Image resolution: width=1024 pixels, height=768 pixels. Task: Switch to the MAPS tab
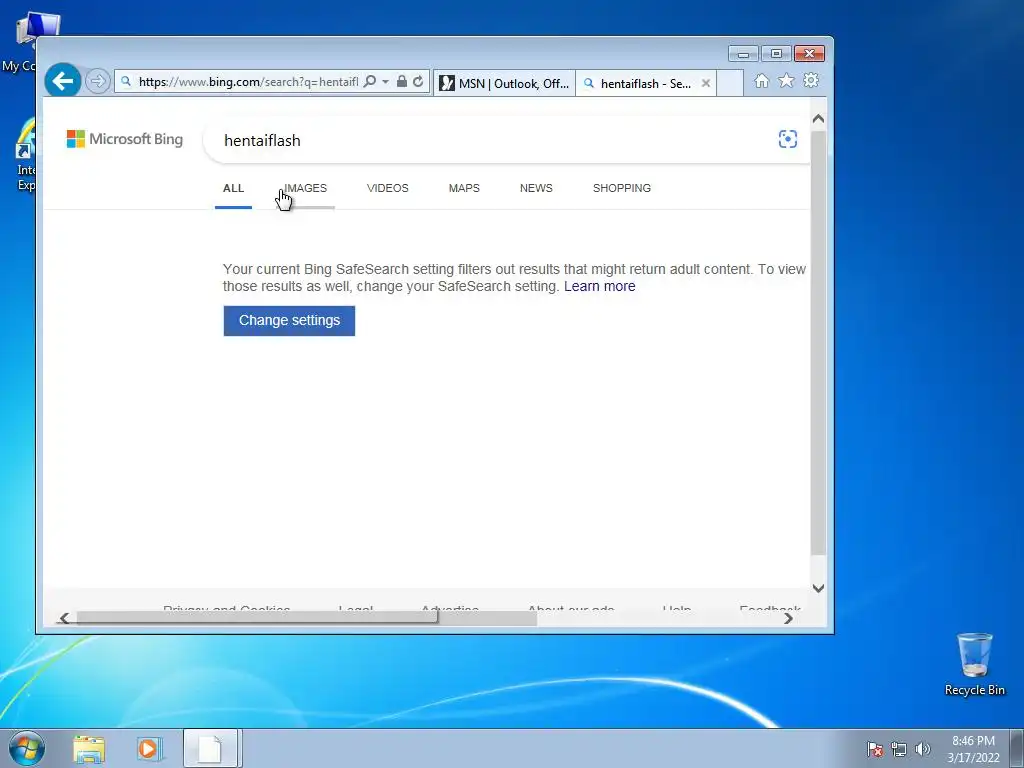click(x=464, y=188)
